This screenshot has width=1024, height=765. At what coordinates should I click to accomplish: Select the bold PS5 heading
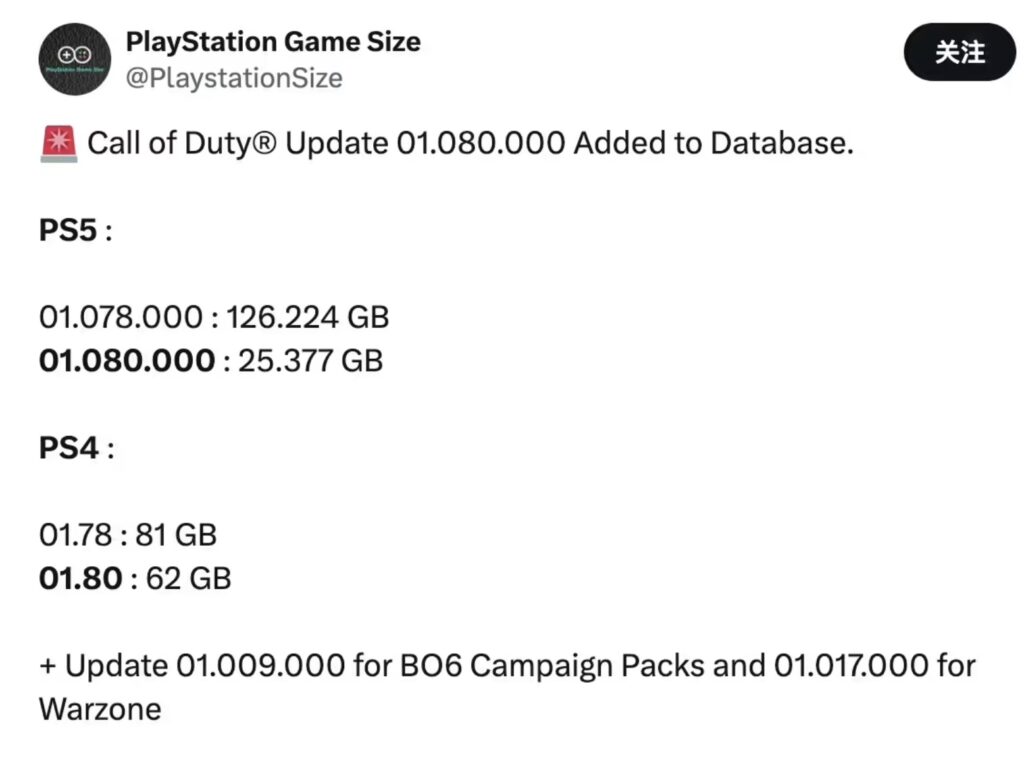tap(68, 231)
